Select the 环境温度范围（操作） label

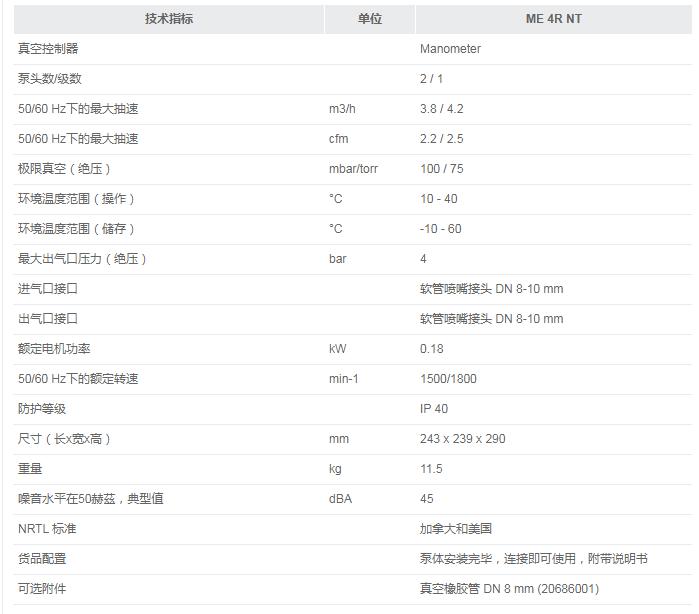(76, 198)
